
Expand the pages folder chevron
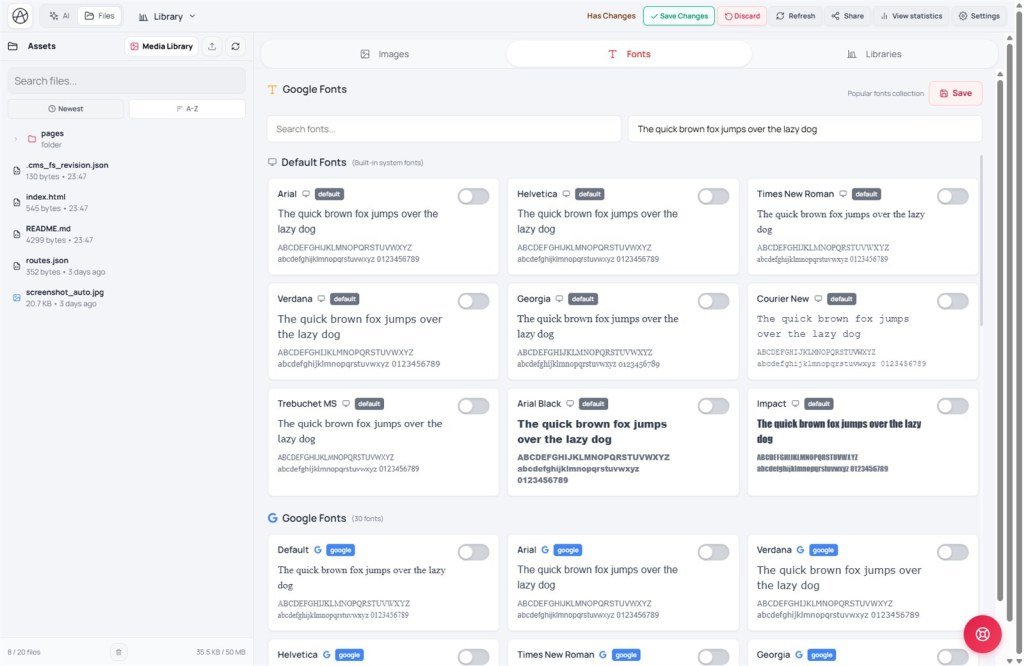coord(16,139)
